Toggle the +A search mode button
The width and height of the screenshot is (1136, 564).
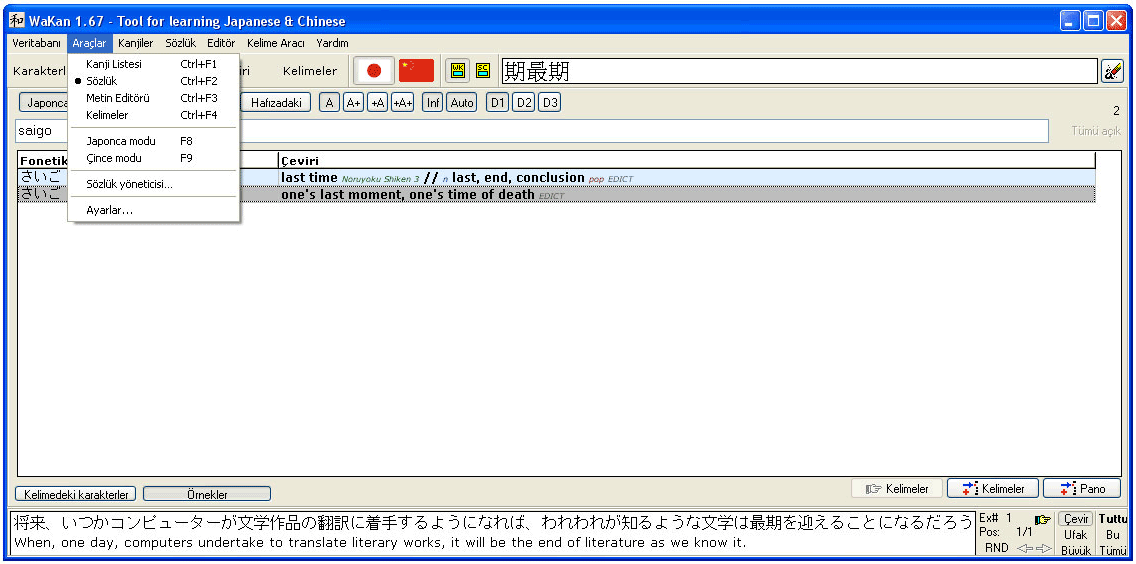click(x=377, y=103)
